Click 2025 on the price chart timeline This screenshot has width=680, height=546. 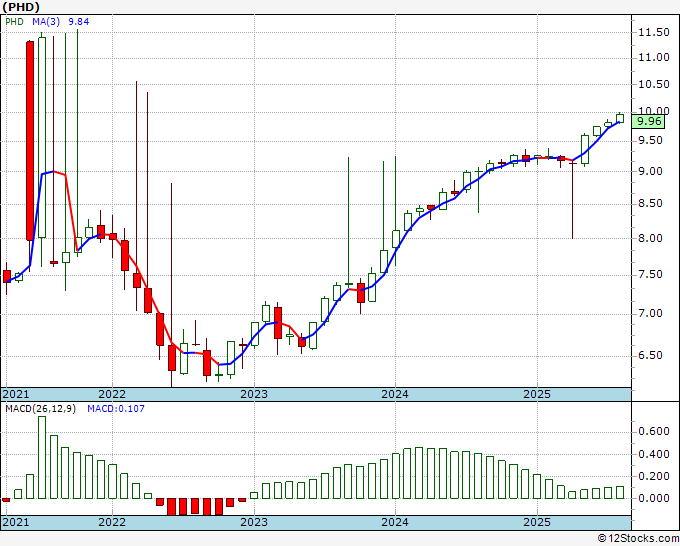tap(537, 394)
